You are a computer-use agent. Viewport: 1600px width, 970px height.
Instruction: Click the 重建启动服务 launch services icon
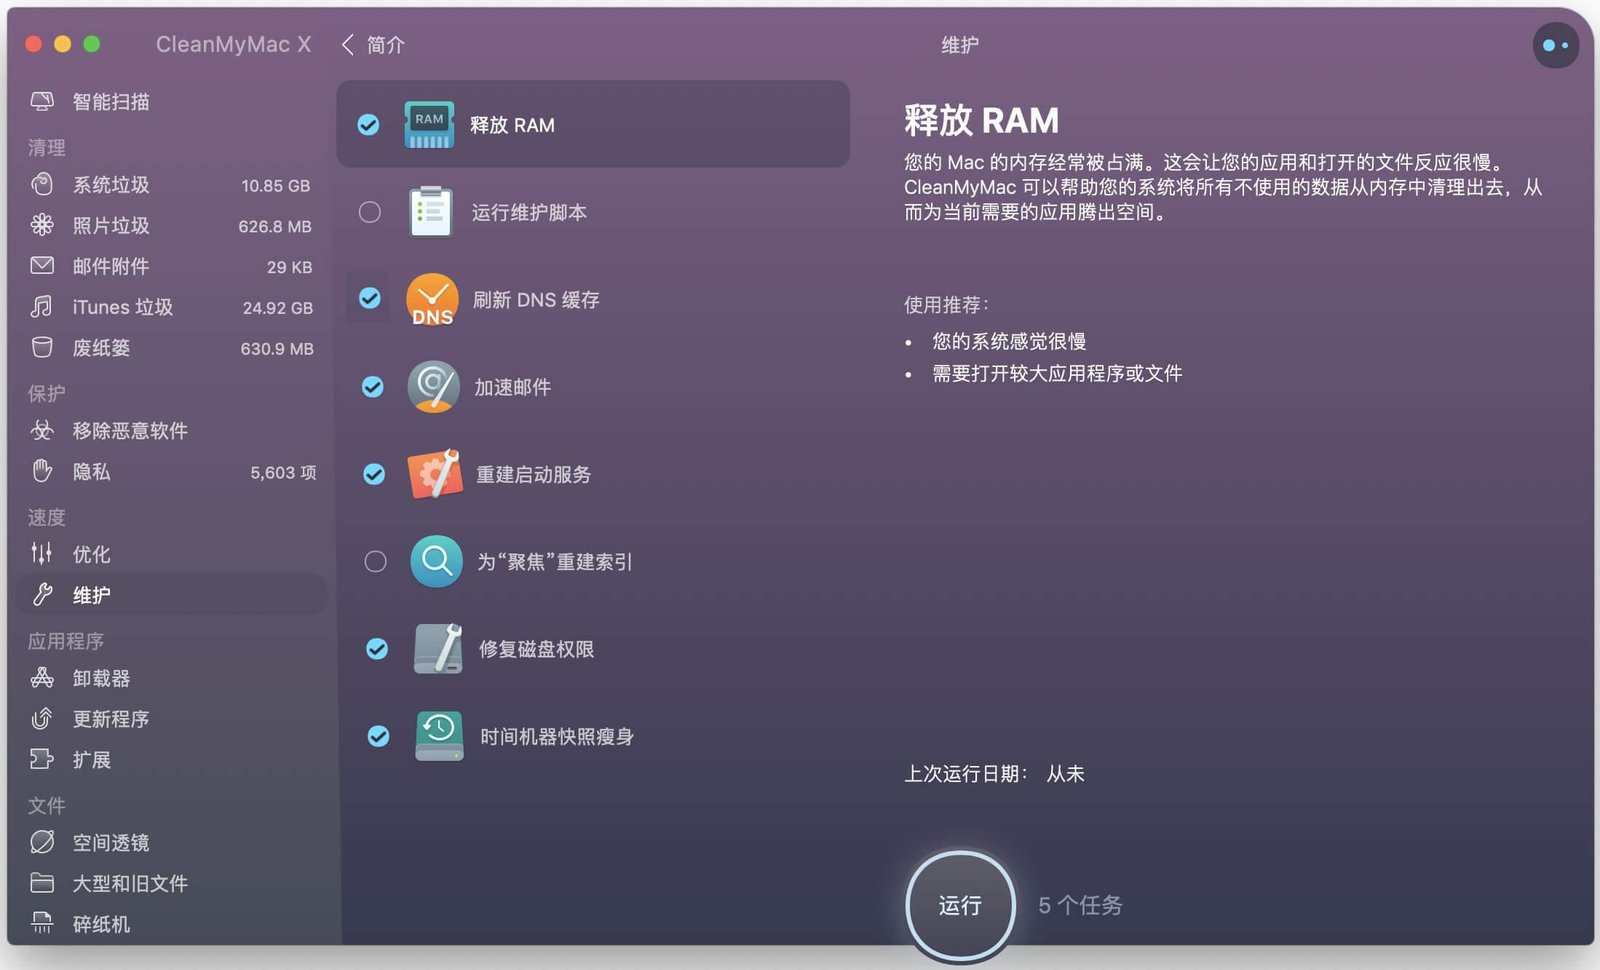click(x=434, y=474)
